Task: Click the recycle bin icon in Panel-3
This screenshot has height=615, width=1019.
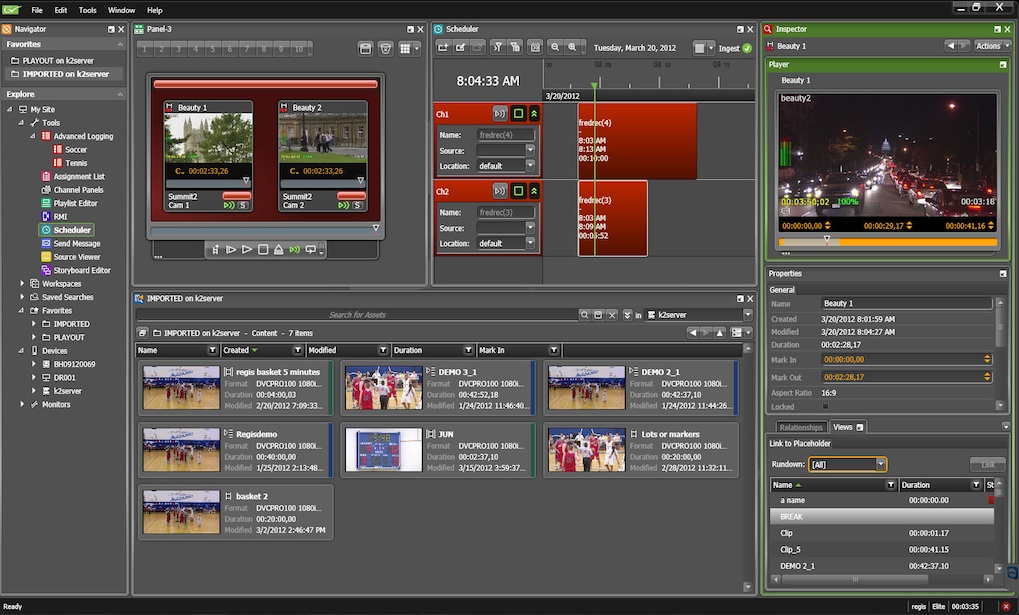Action: click(x=385, y=49)
